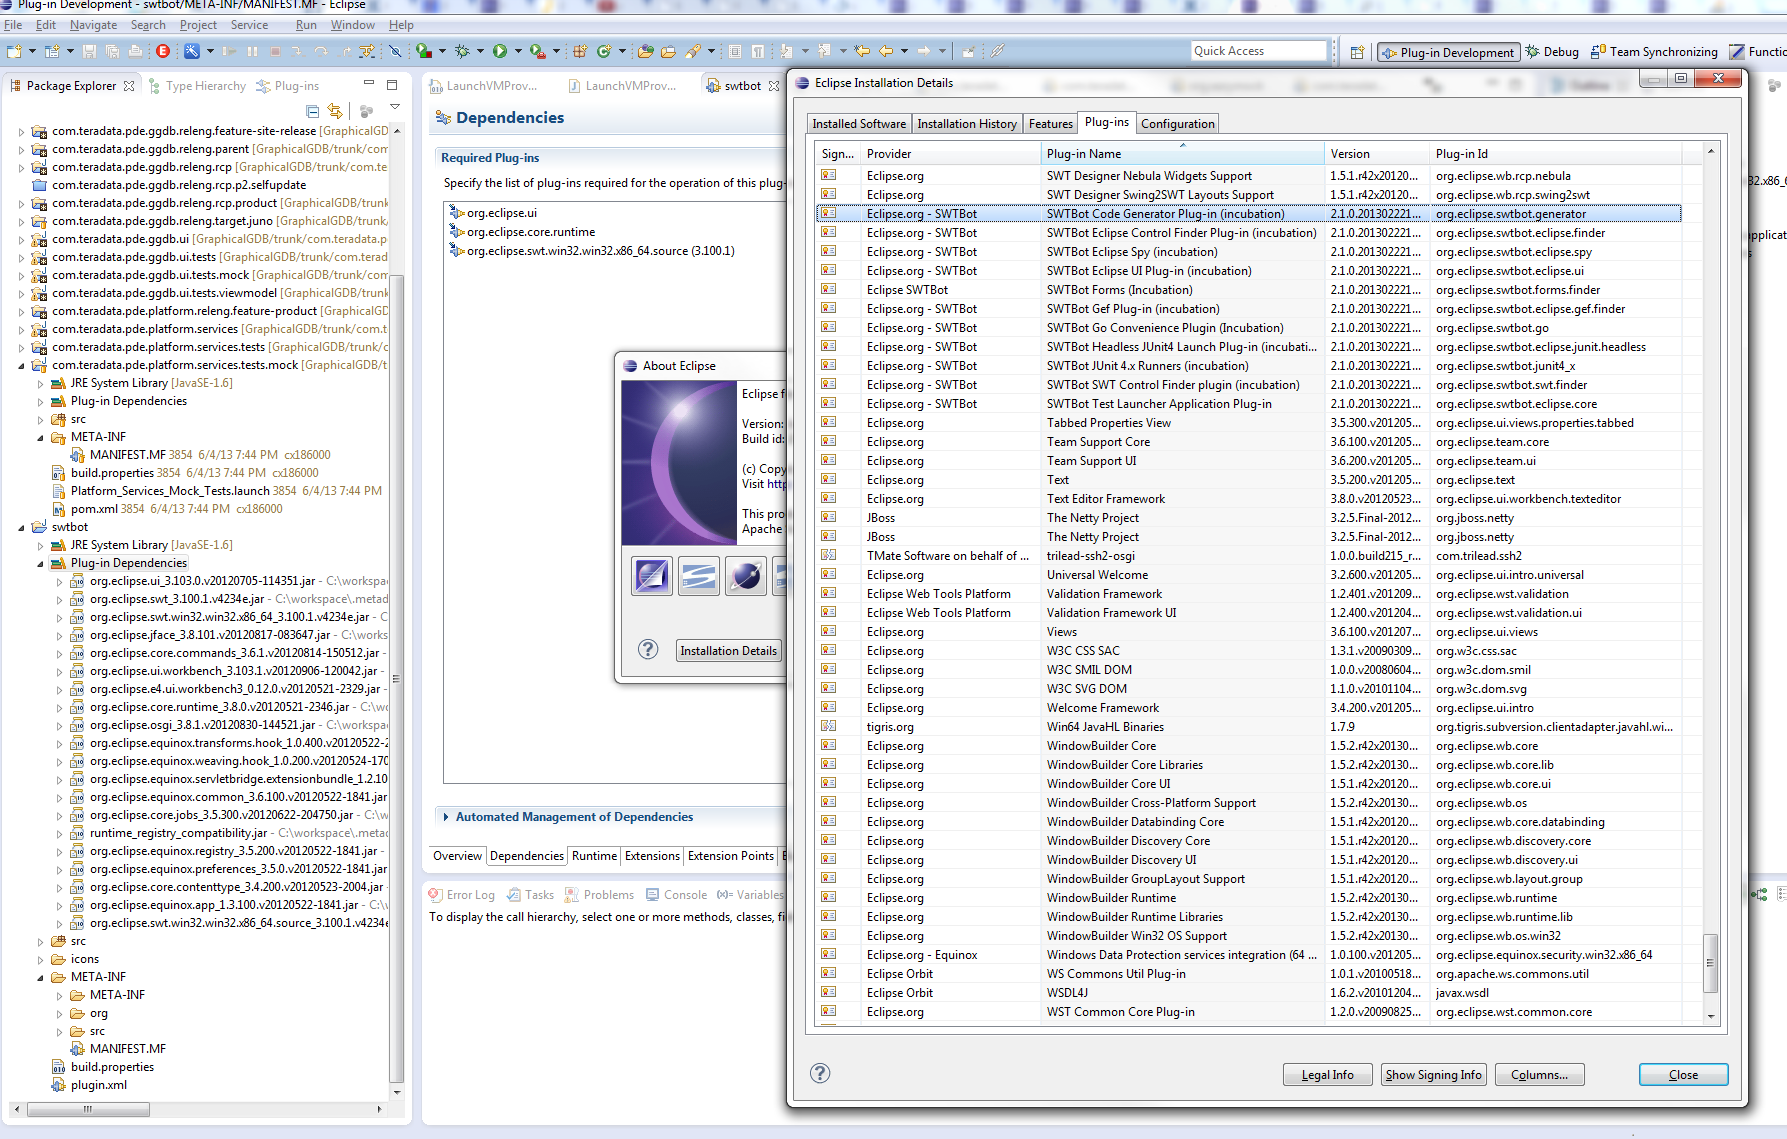Click the Open Type toolbar icon

coord(645,51)
